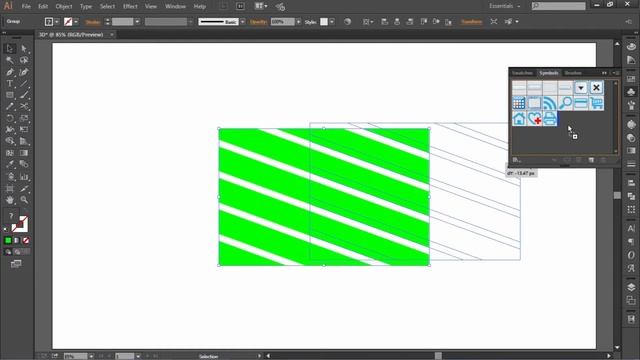This screenshot has height=360, width=640.
Task: Set fill to None (red slash)
Action: (x=26, y=240)
